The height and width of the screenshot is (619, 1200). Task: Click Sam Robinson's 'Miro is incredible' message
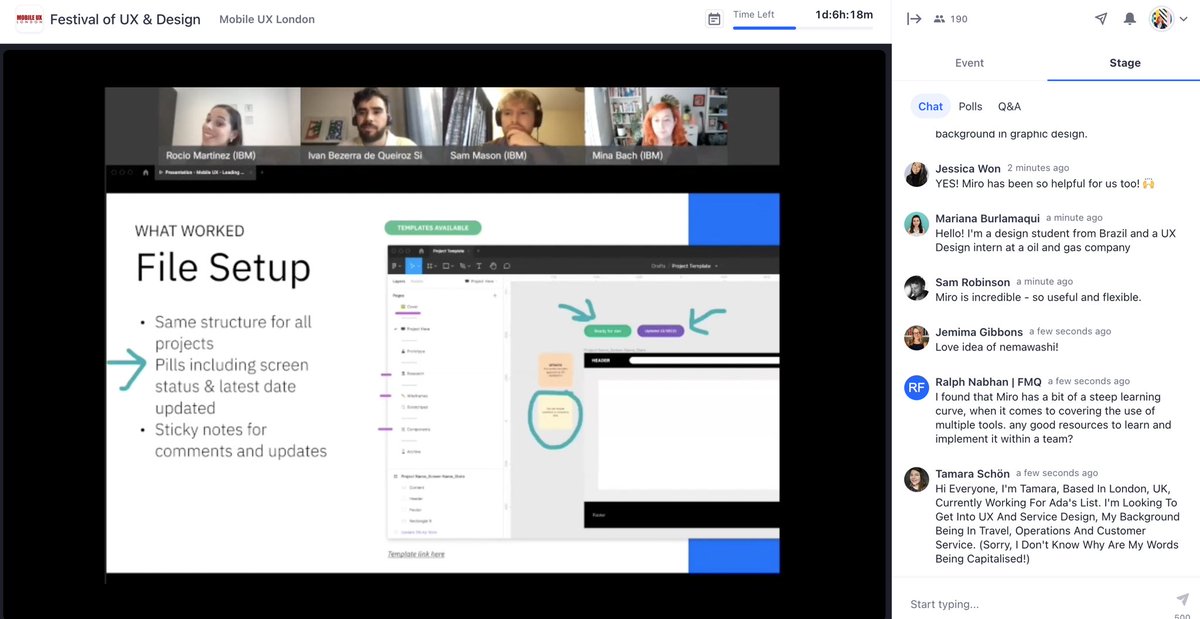pos(1038,297)
